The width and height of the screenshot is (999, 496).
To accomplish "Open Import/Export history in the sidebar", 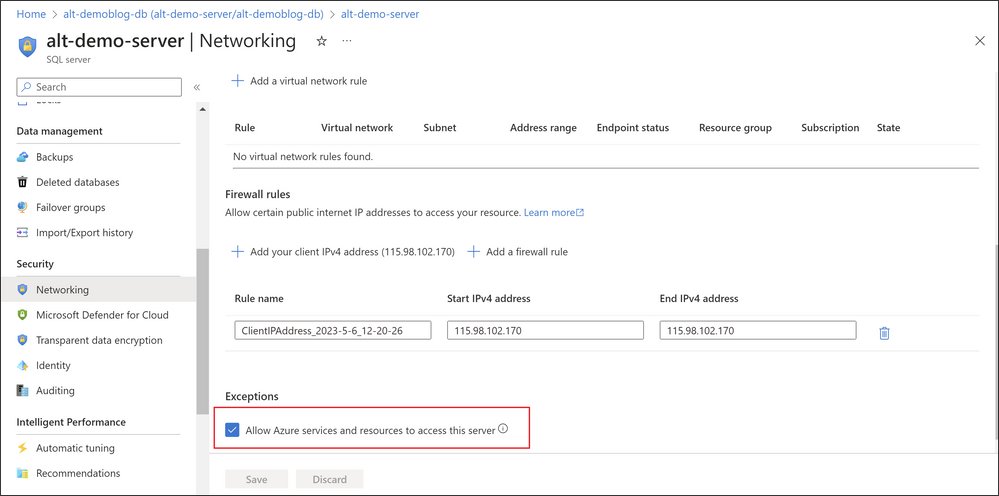I will [x=85, y=232].
